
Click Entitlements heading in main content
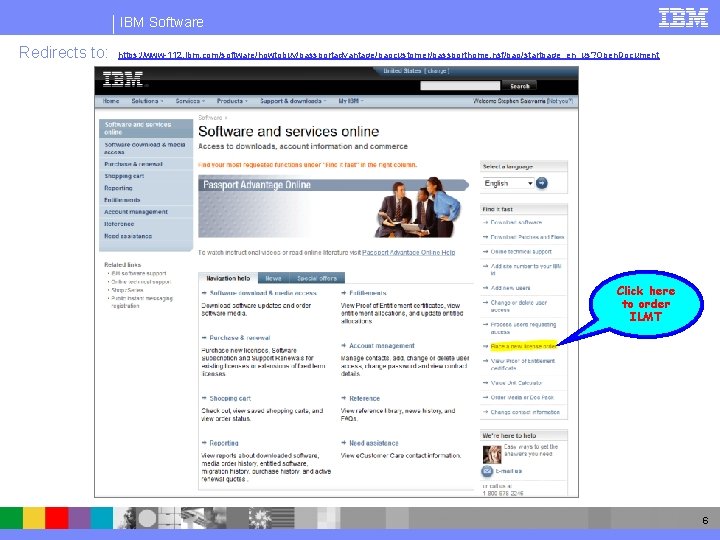click(368, 293)
